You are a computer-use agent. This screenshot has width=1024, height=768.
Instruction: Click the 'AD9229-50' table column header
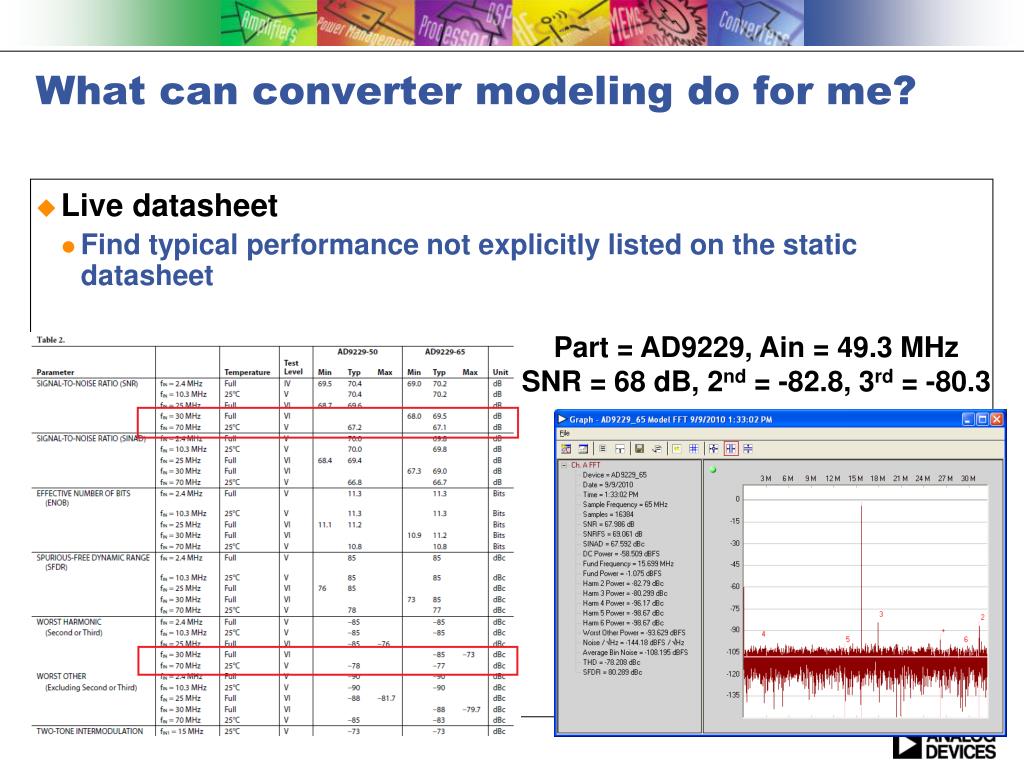click(x=357, y=352)
